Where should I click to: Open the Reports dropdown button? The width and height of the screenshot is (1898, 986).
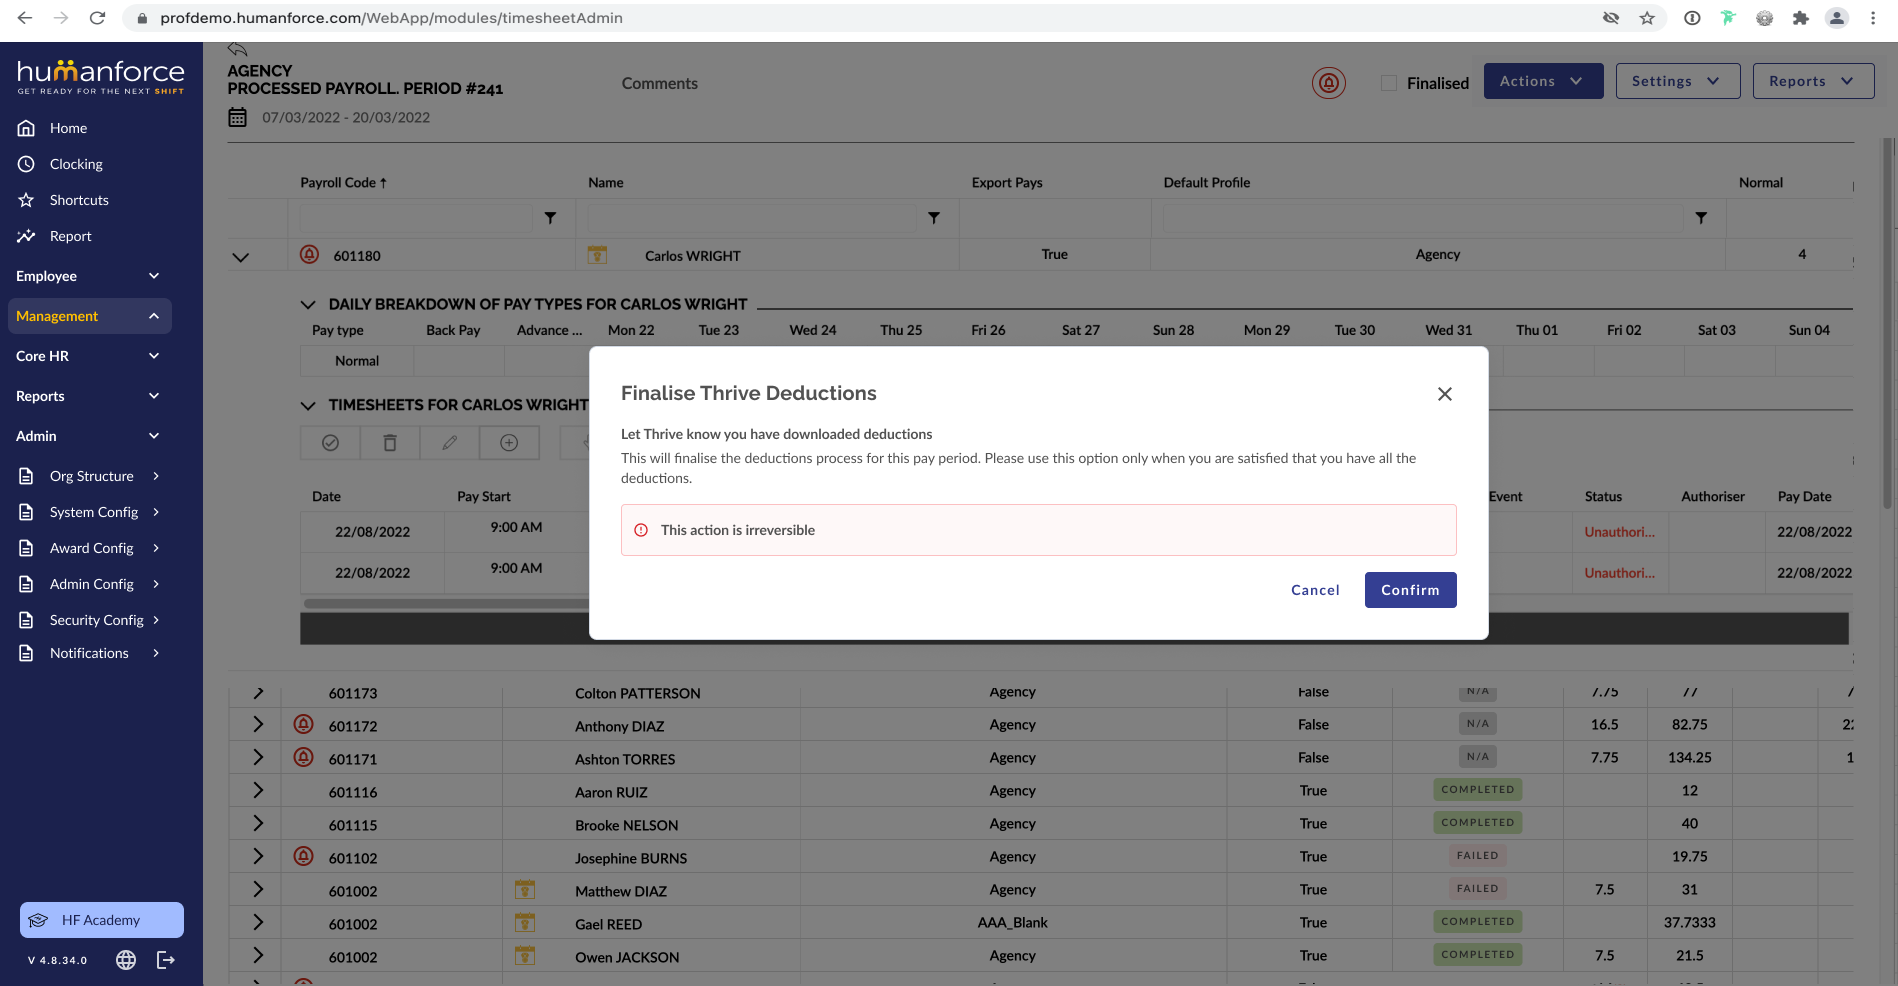pyautogui.click(x=1813, y=81)
